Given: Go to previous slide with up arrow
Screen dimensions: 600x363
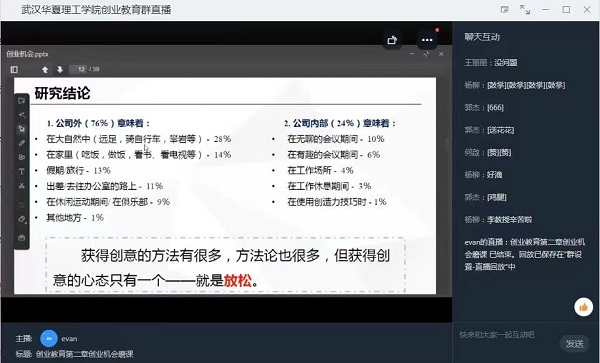Looking at the screenshot, I should pos(45,70).
